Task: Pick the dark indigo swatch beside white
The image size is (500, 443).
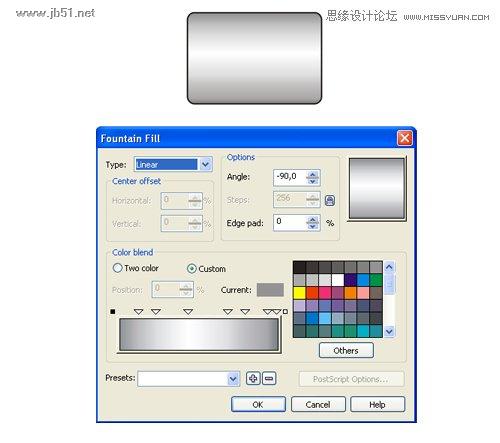Action: coord(350,280)
